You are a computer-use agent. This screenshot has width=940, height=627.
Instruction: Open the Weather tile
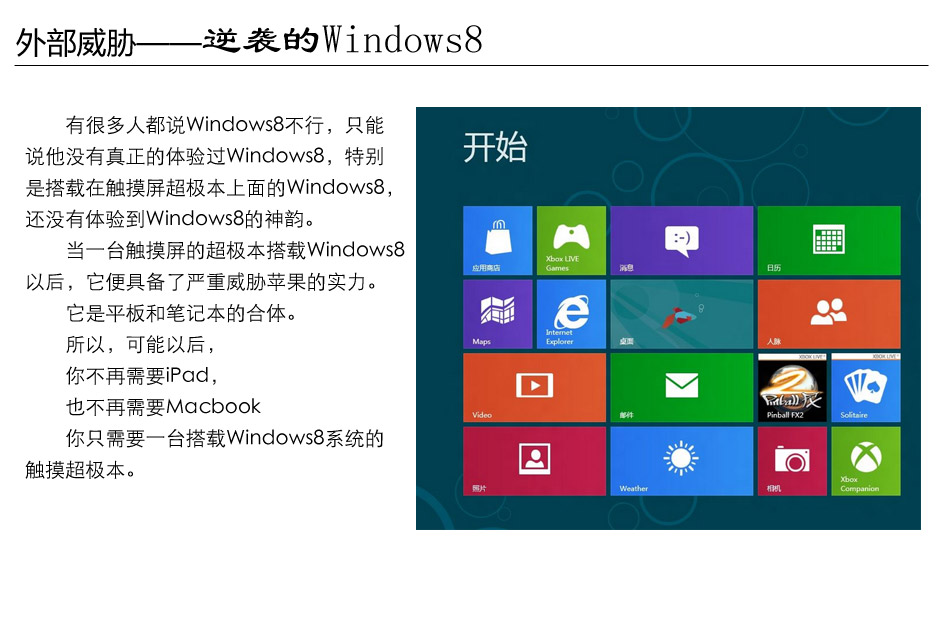click(681, 460)
